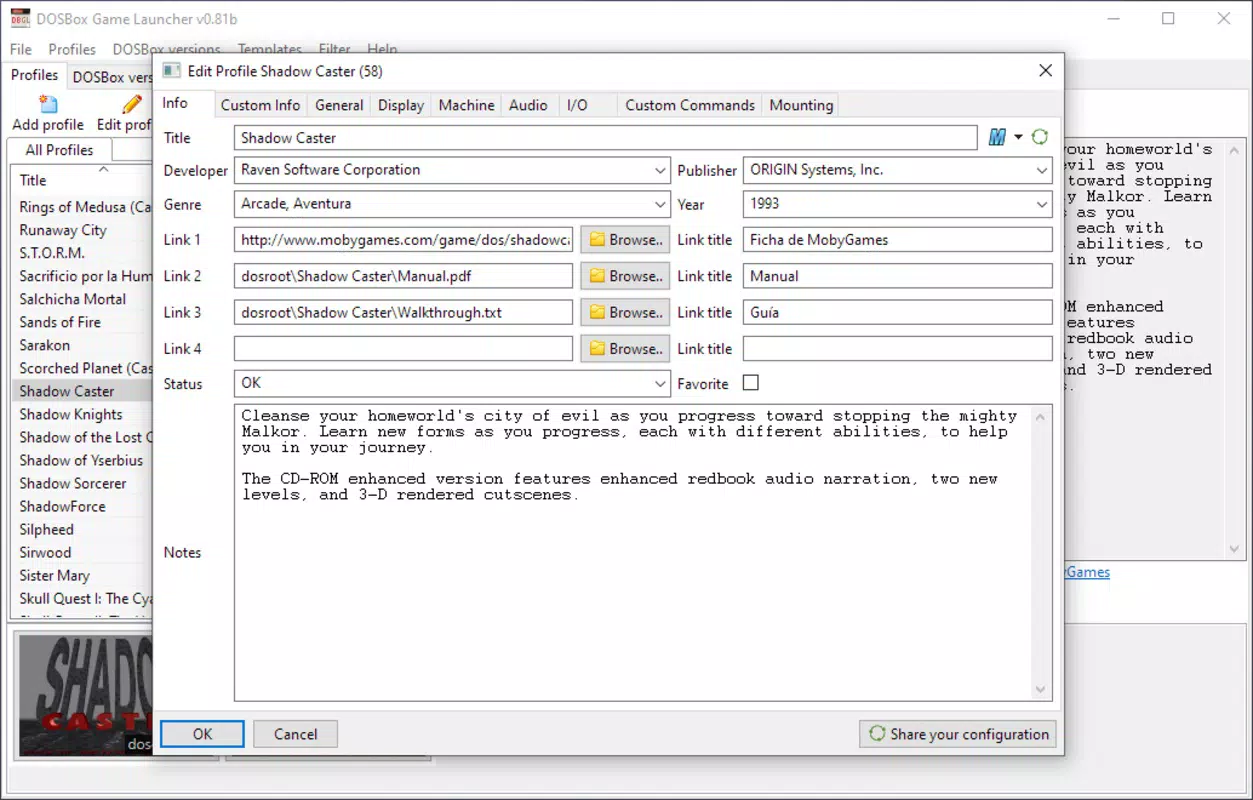The width and height of the screenshot is (1253, 800).
Task: Click the Link 1 URL field
Action: click(403, 240)
